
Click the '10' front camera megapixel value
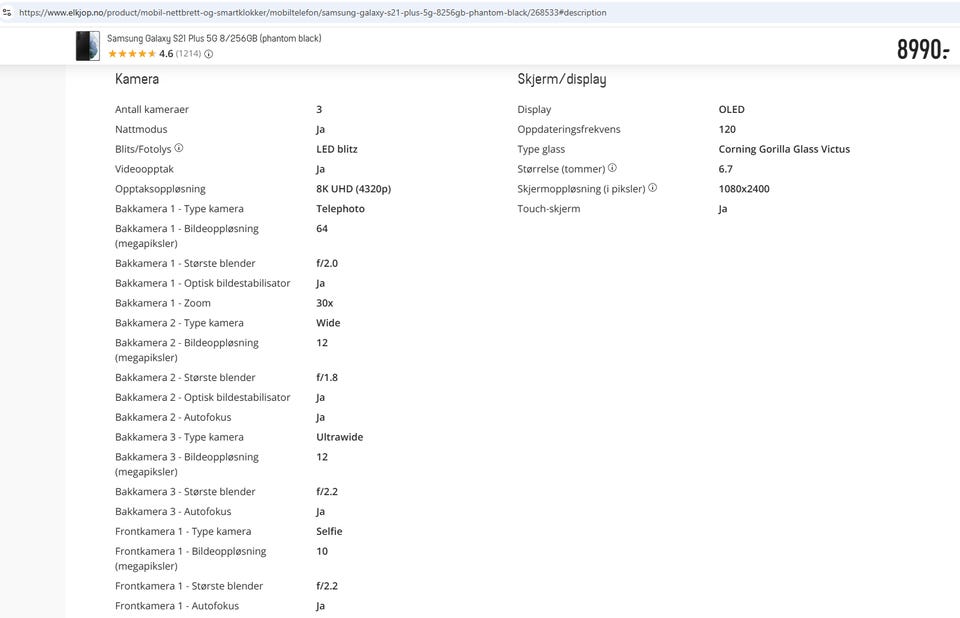click(x=322, y=551)
